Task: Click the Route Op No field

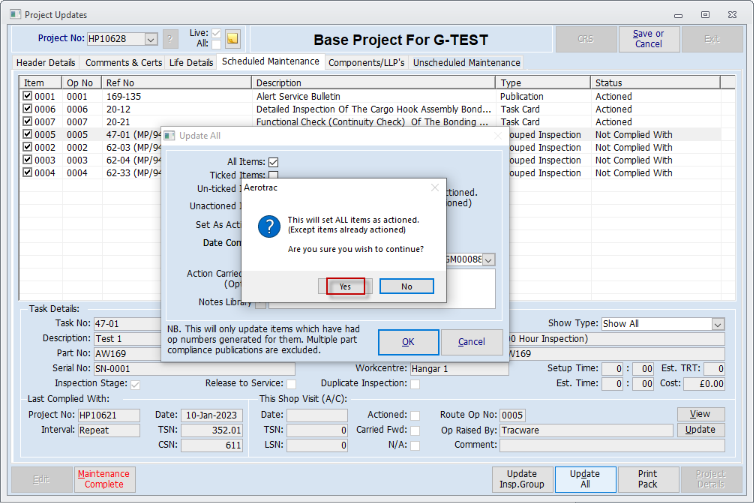Action: 512,415
